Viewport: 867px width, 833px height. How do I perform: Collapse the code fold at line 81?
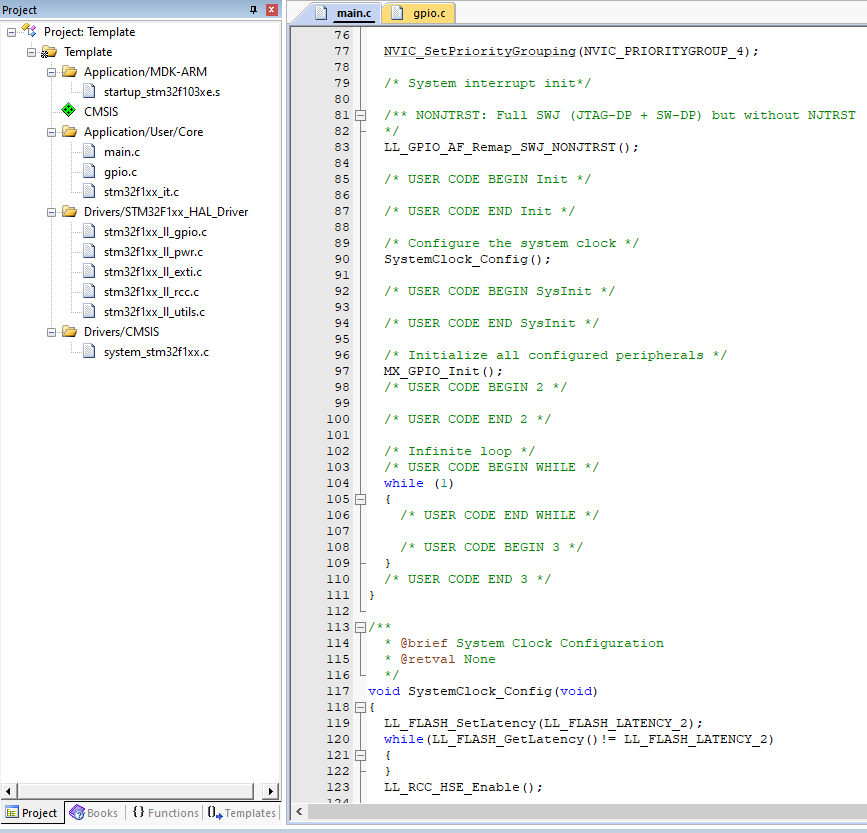[x=359, y=115]
